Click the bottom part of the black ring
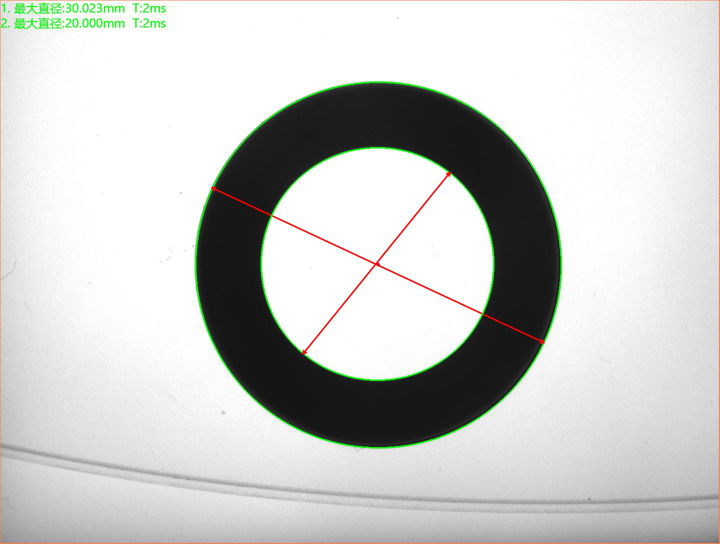This screenshot has width=720, height=544. [x=378, y=413]
